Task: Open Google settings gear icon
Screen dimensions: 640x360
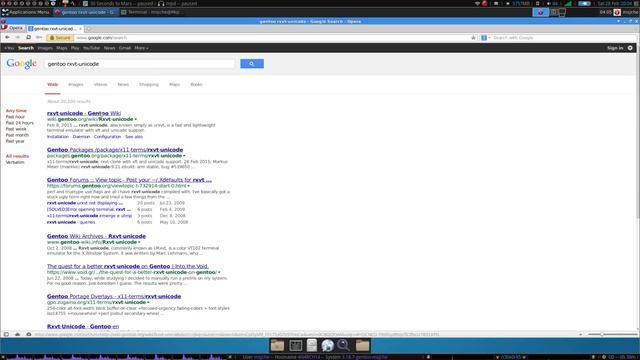Action: (x=630, y=48)
